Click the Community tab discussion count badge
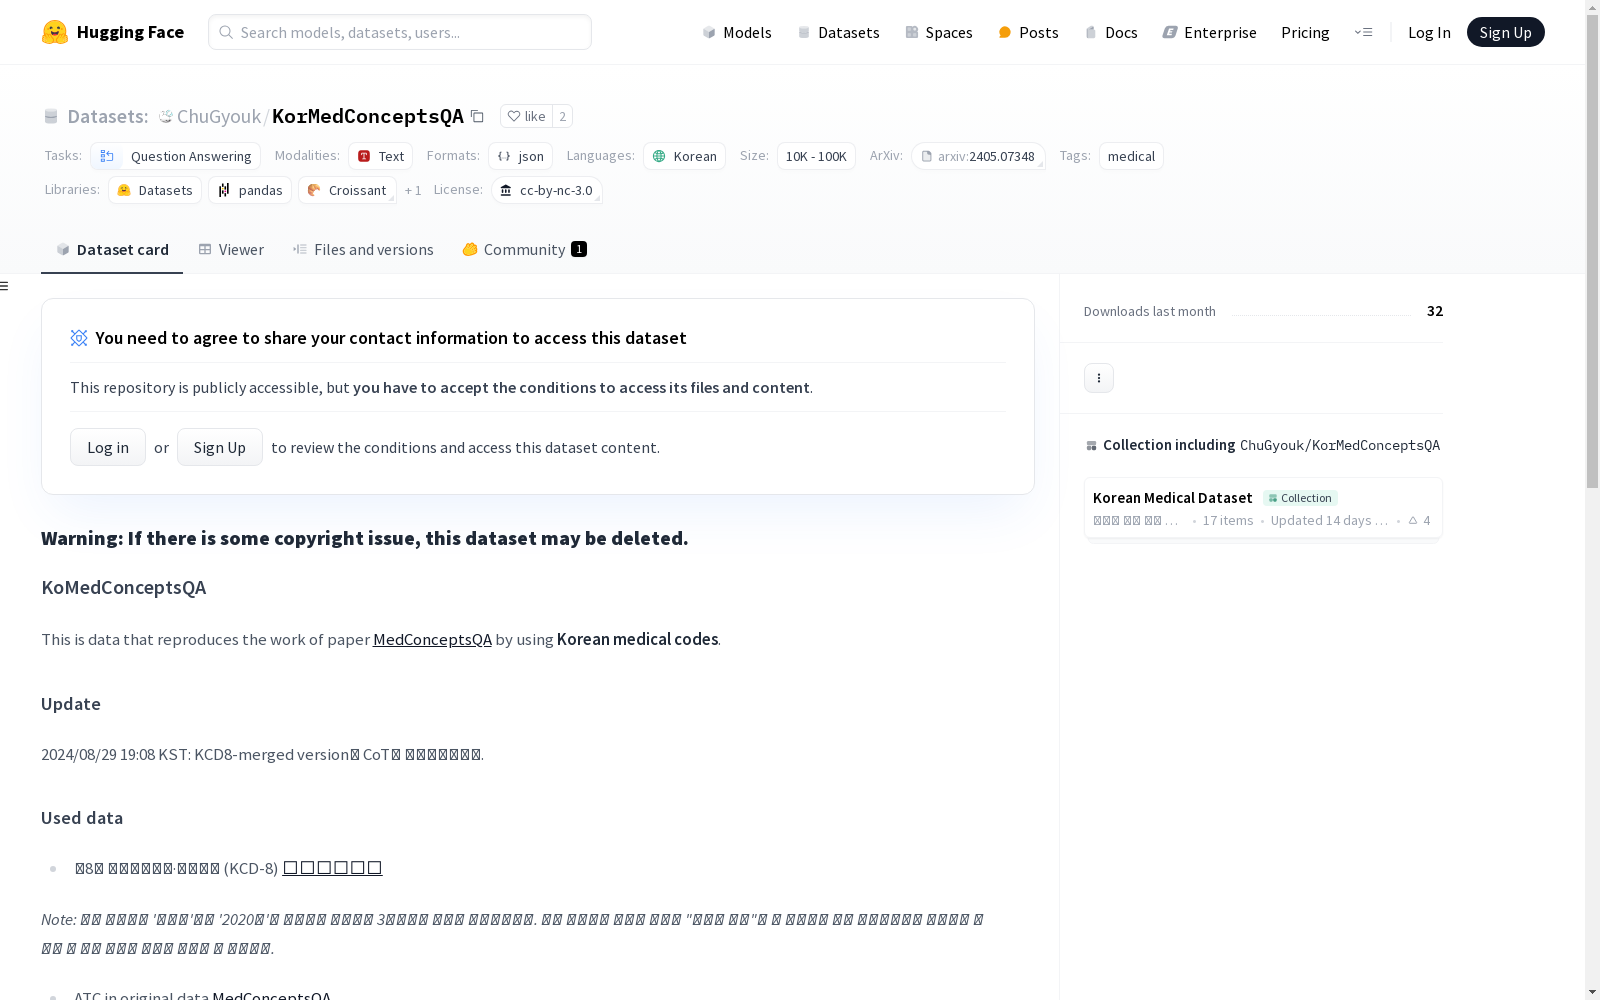 [579, 249]
